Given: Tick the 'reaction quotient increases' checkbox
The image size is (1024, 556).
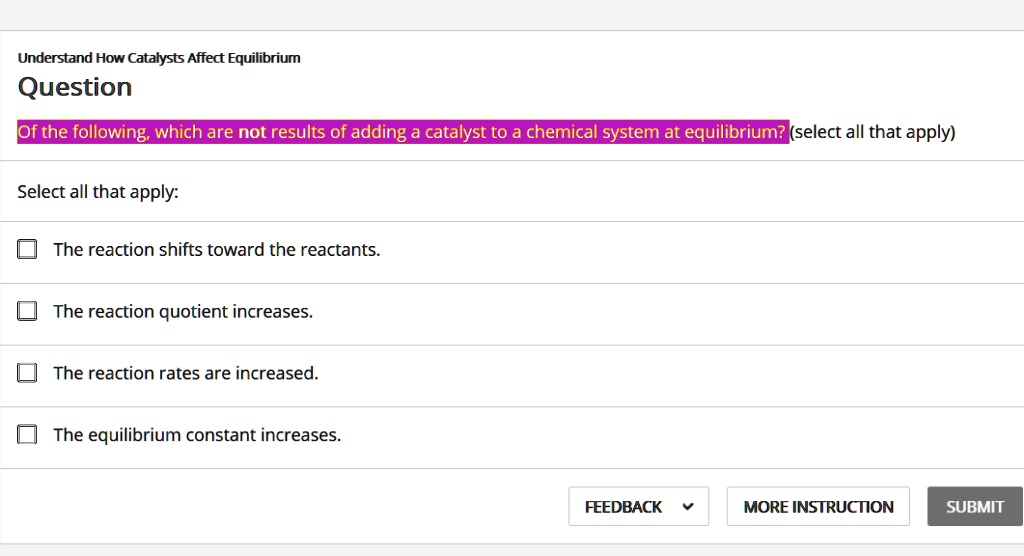Looking at the screenshot, I should [27, 311].
